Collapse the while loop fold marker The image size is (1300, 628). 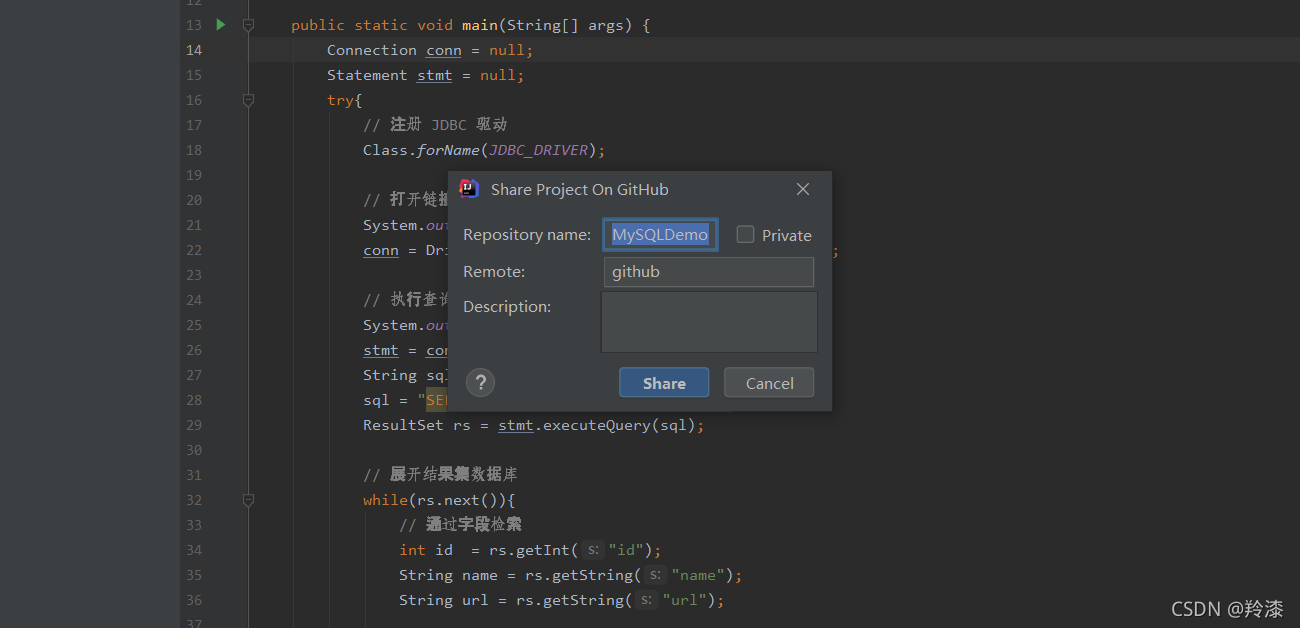pyautogui.click(x=248, y=500)
